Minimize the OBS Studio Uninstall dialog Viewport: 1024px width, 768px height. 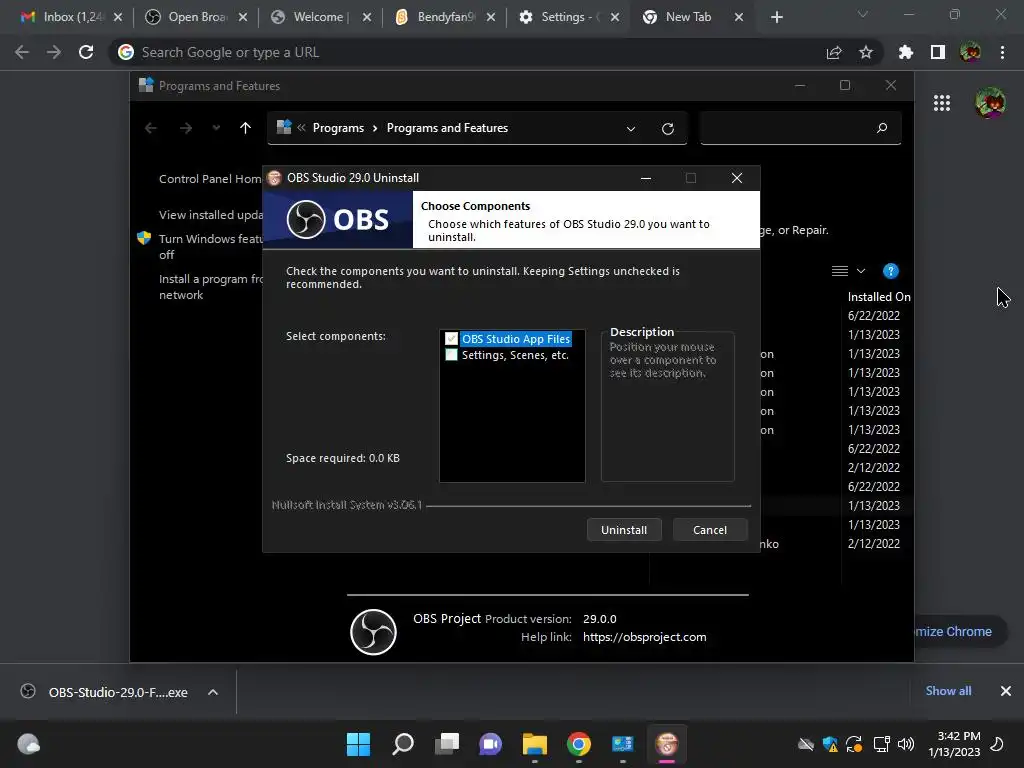pyautogui.click(x=646, y=178)
